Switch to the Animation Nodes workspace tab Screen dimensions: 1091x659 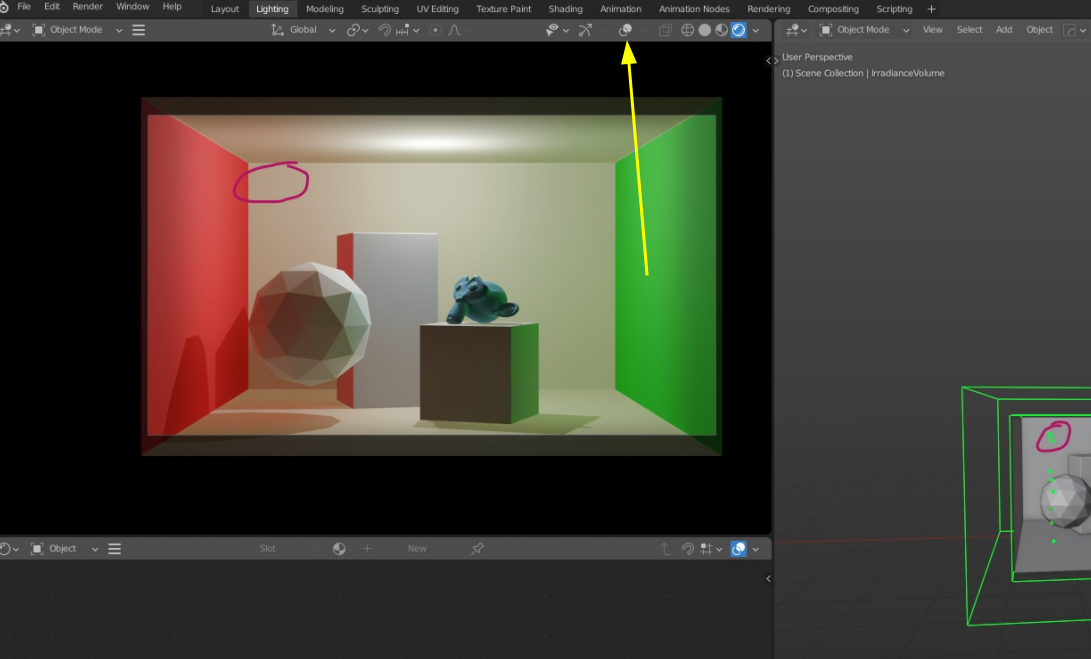(x=694, y=9)
